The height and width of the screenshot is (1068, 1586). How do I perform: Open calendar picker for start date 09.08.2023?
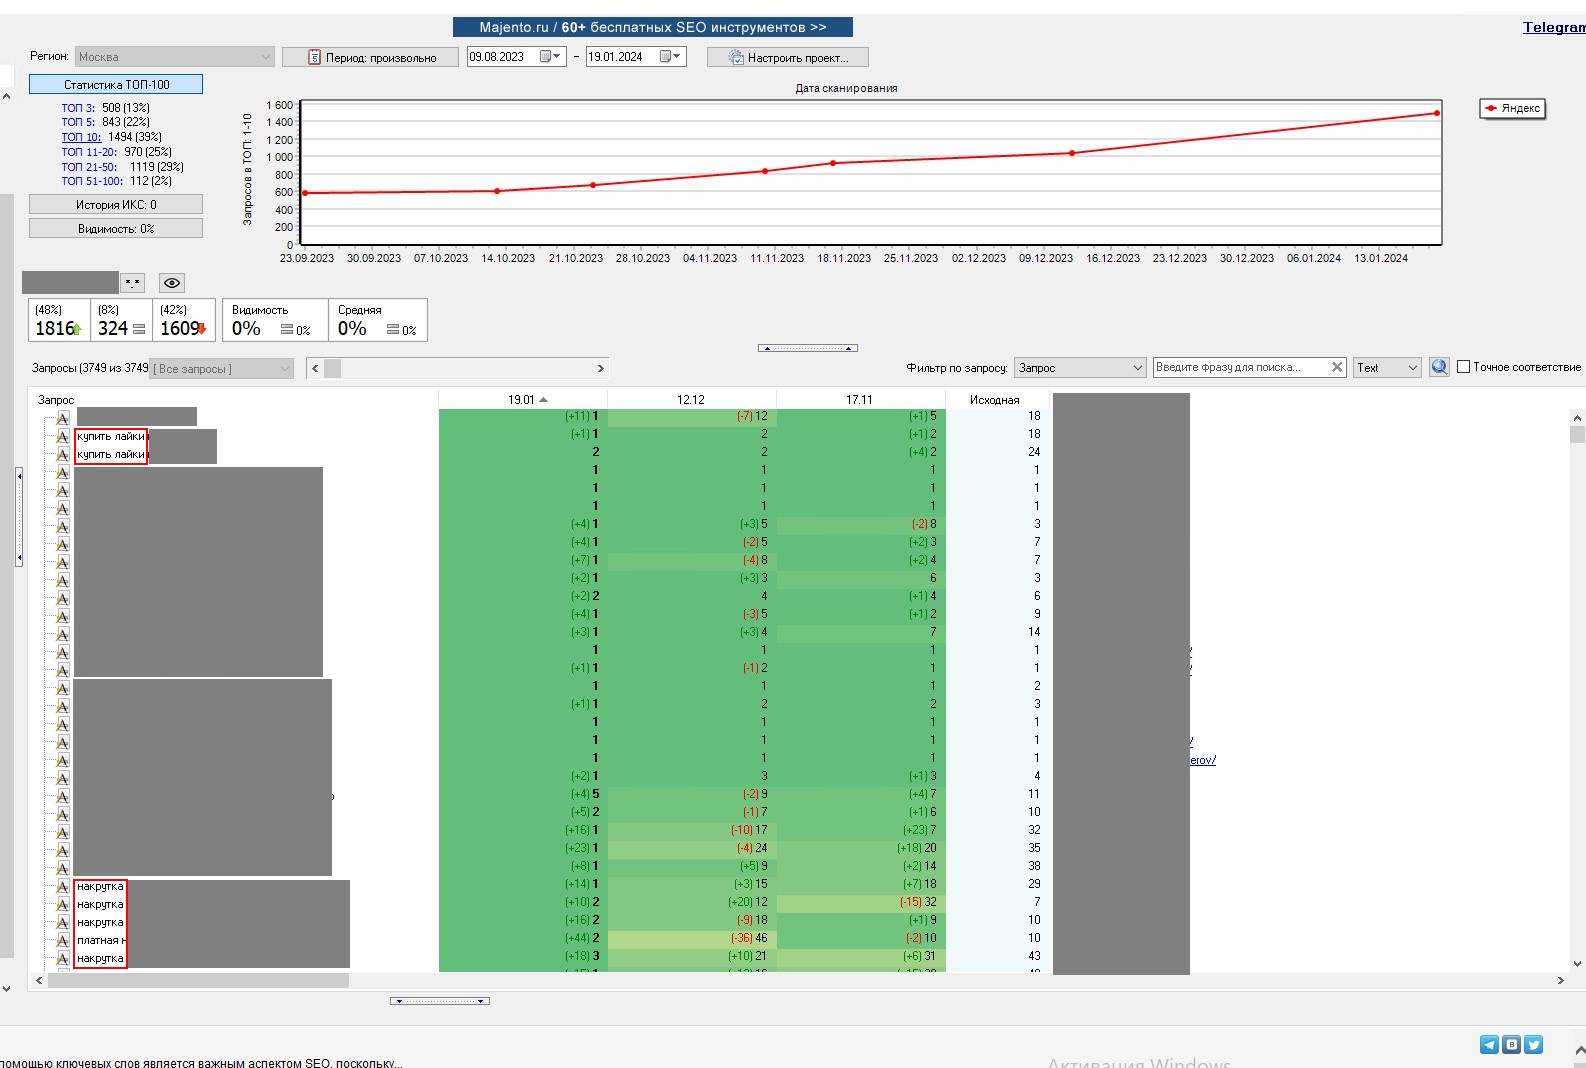(551, 57)
